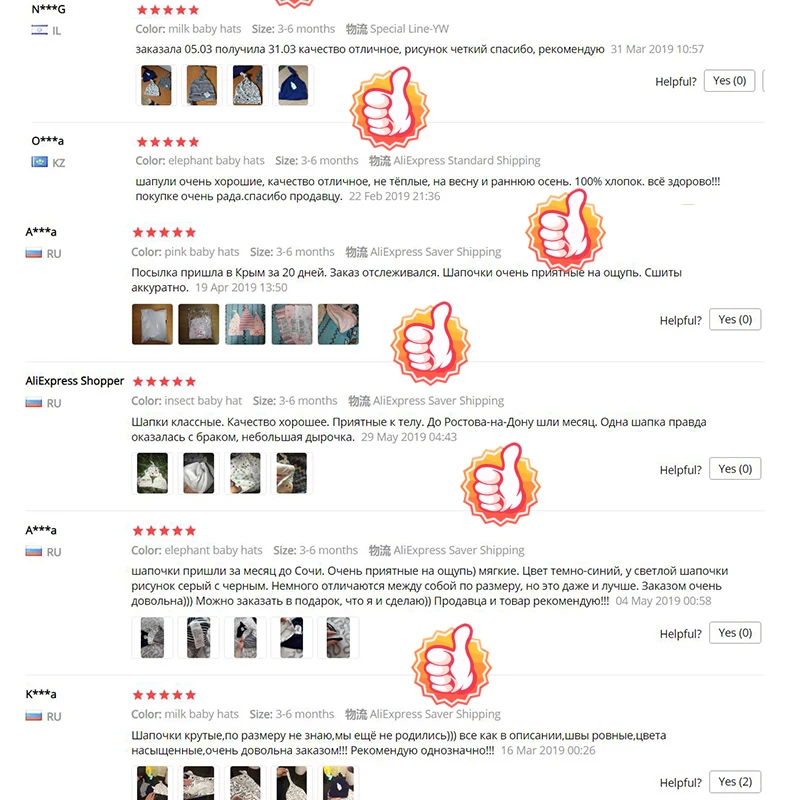
Task: Click Yes (0) on the pink baby hats review
Action: (x=735, y=319)
